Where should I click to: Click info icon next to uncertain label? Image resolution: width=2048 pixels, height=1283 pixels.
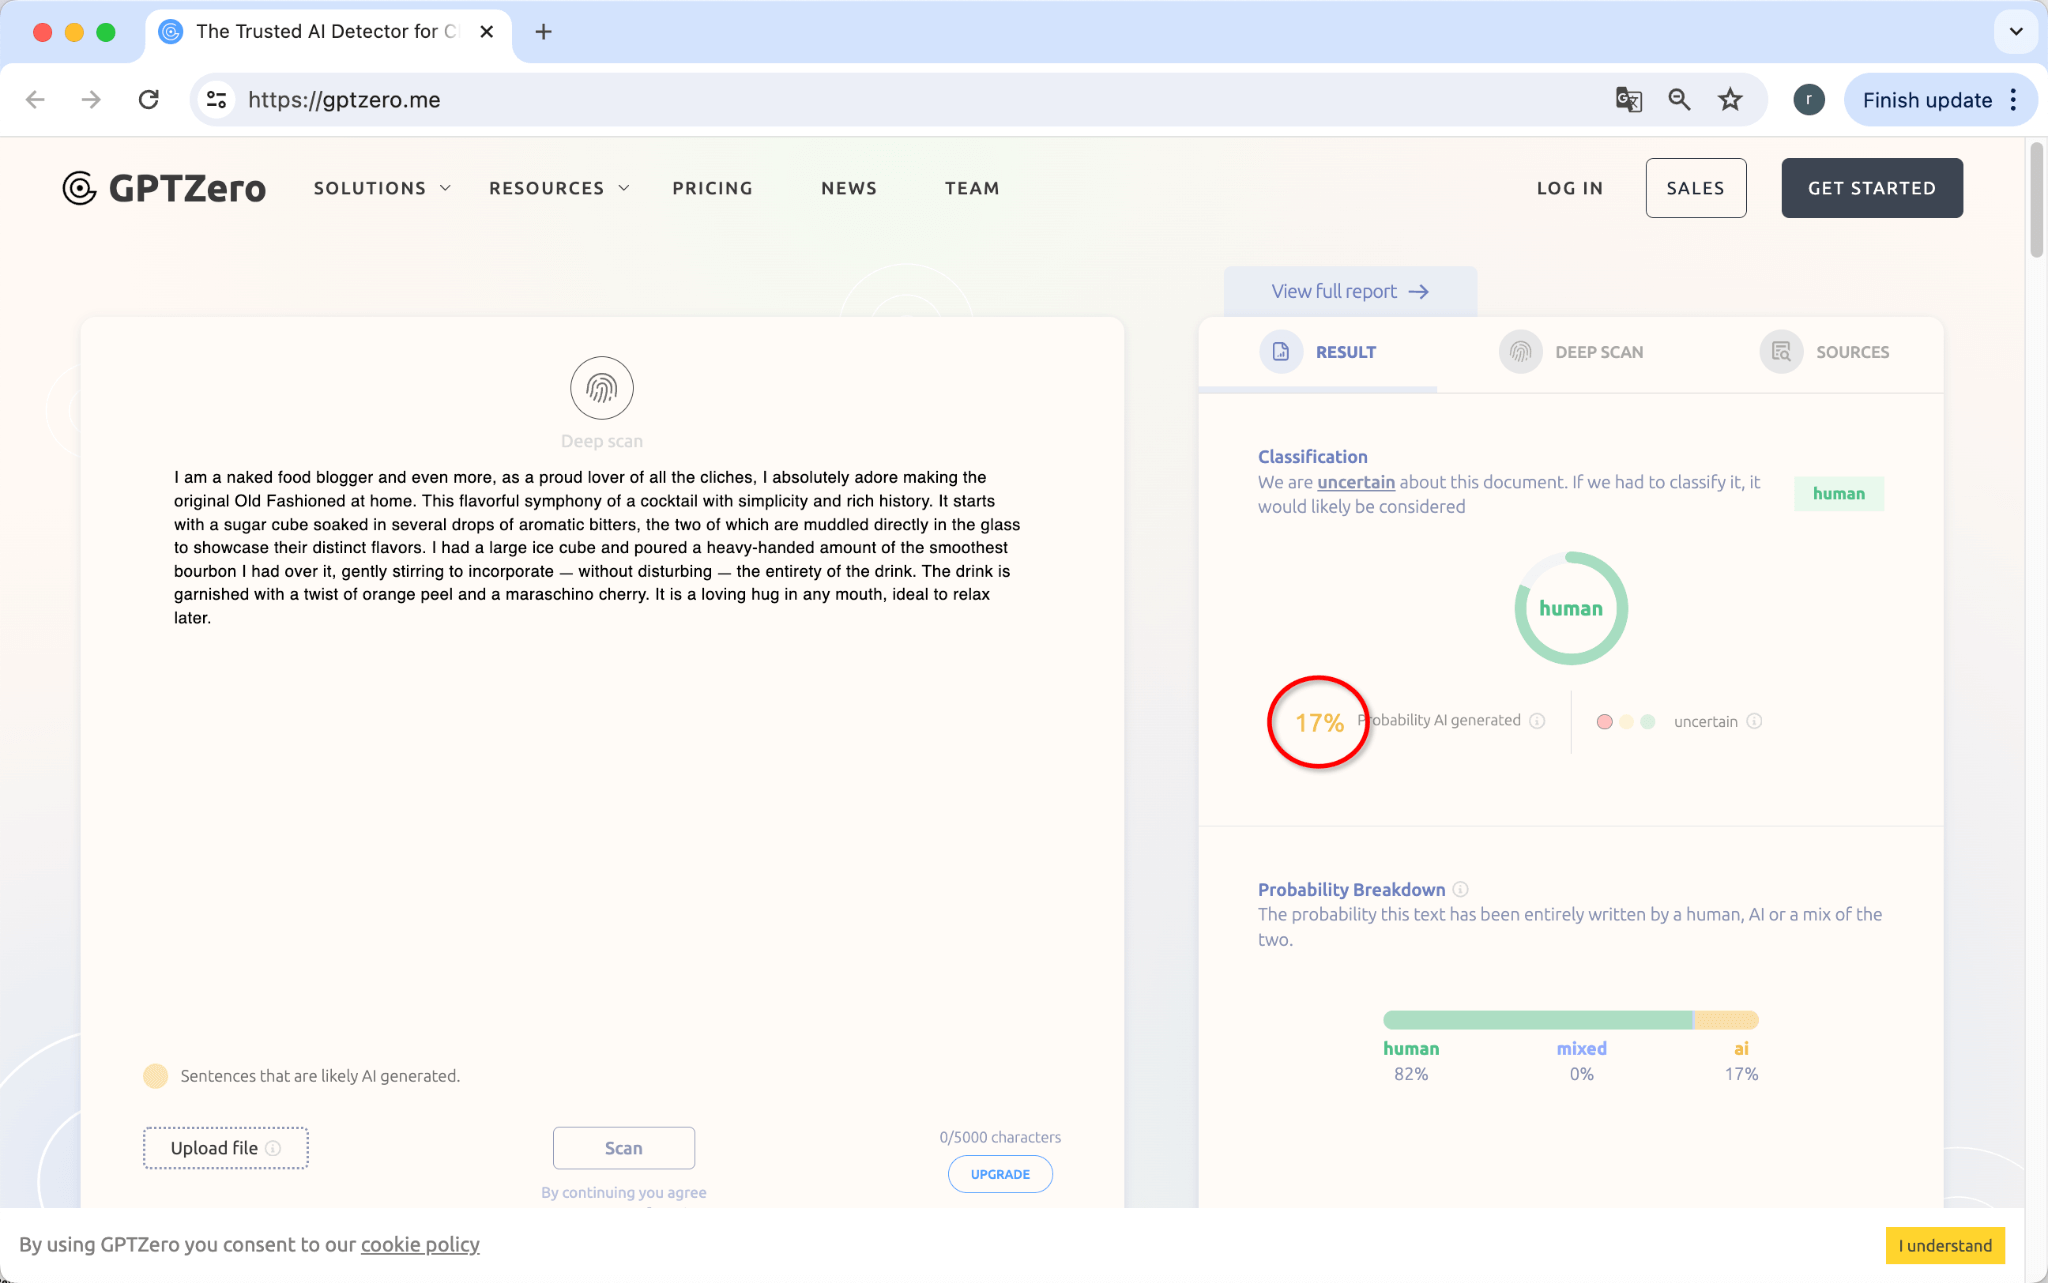pyautogui.click(x=1754, y=721)
